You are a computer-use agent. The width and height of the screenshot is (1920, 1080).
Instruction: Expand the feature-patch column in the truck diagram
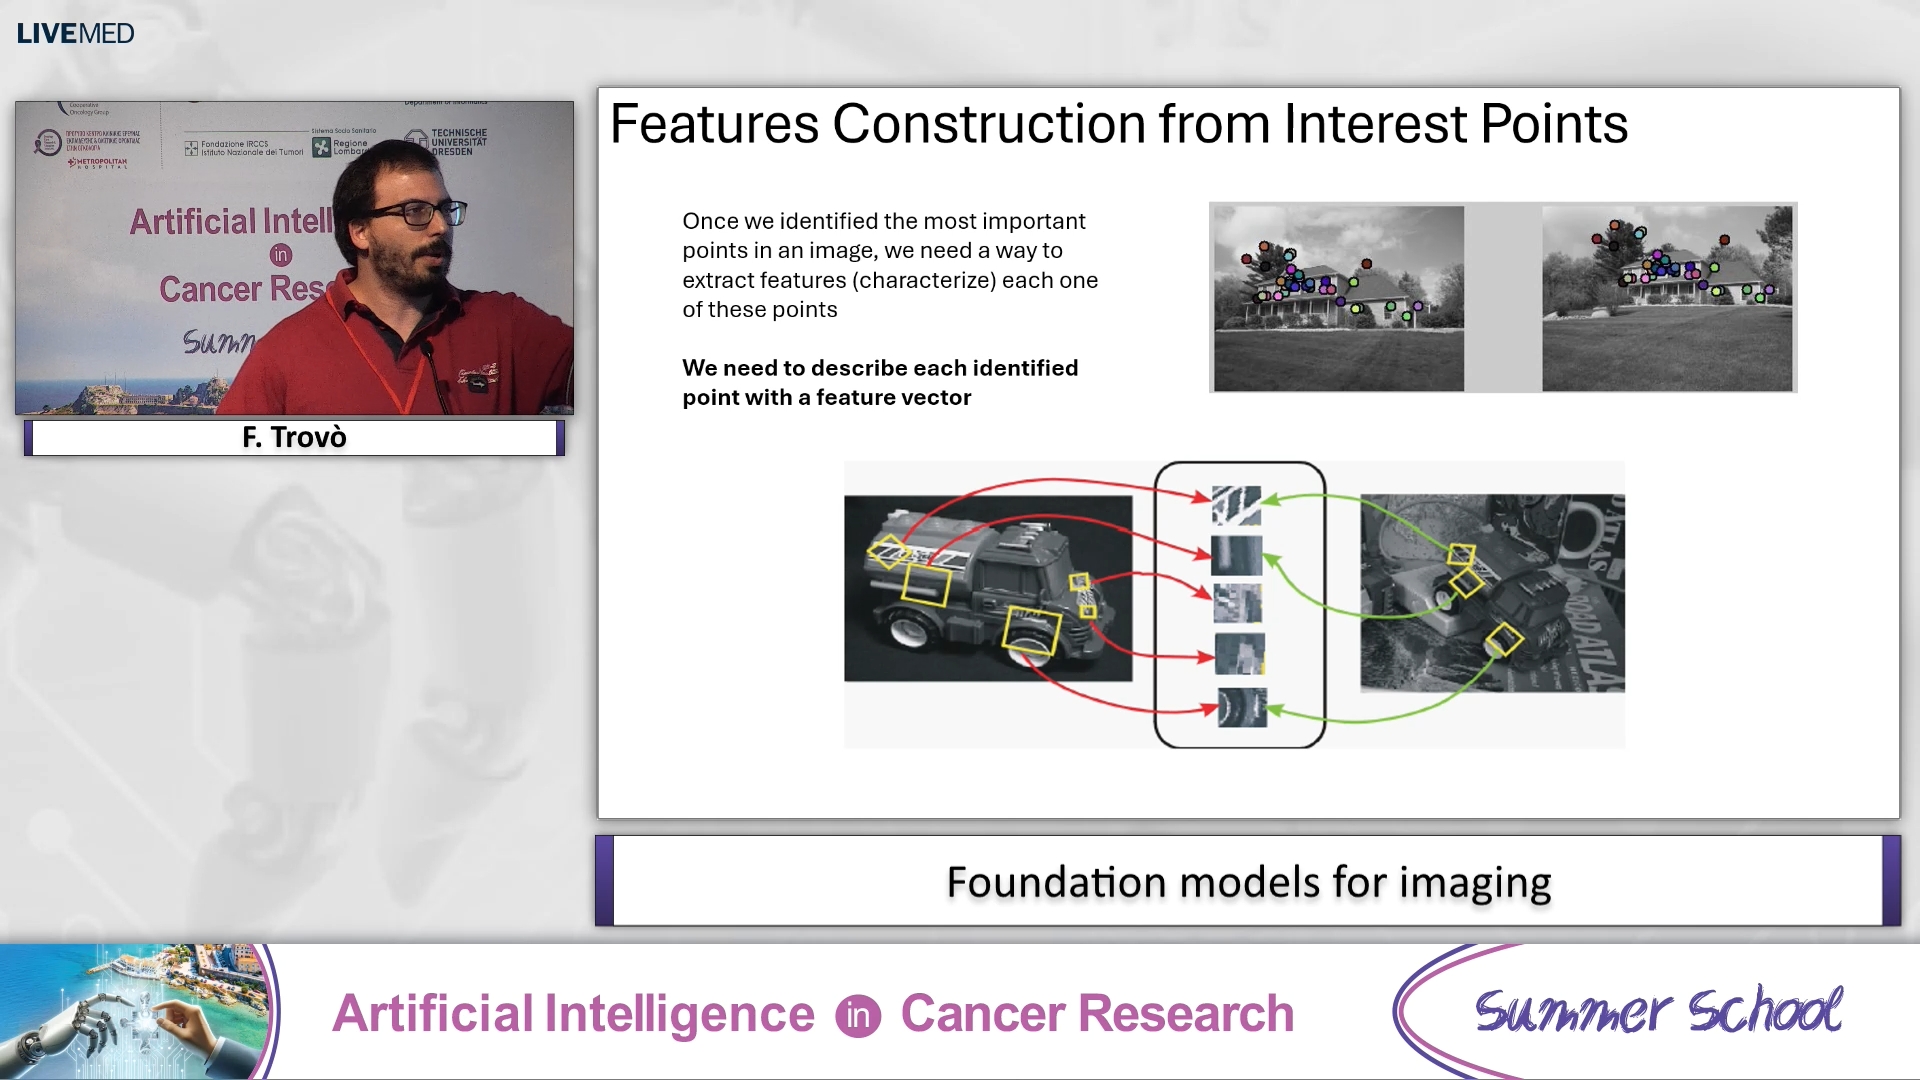[x=1239, y=603]
